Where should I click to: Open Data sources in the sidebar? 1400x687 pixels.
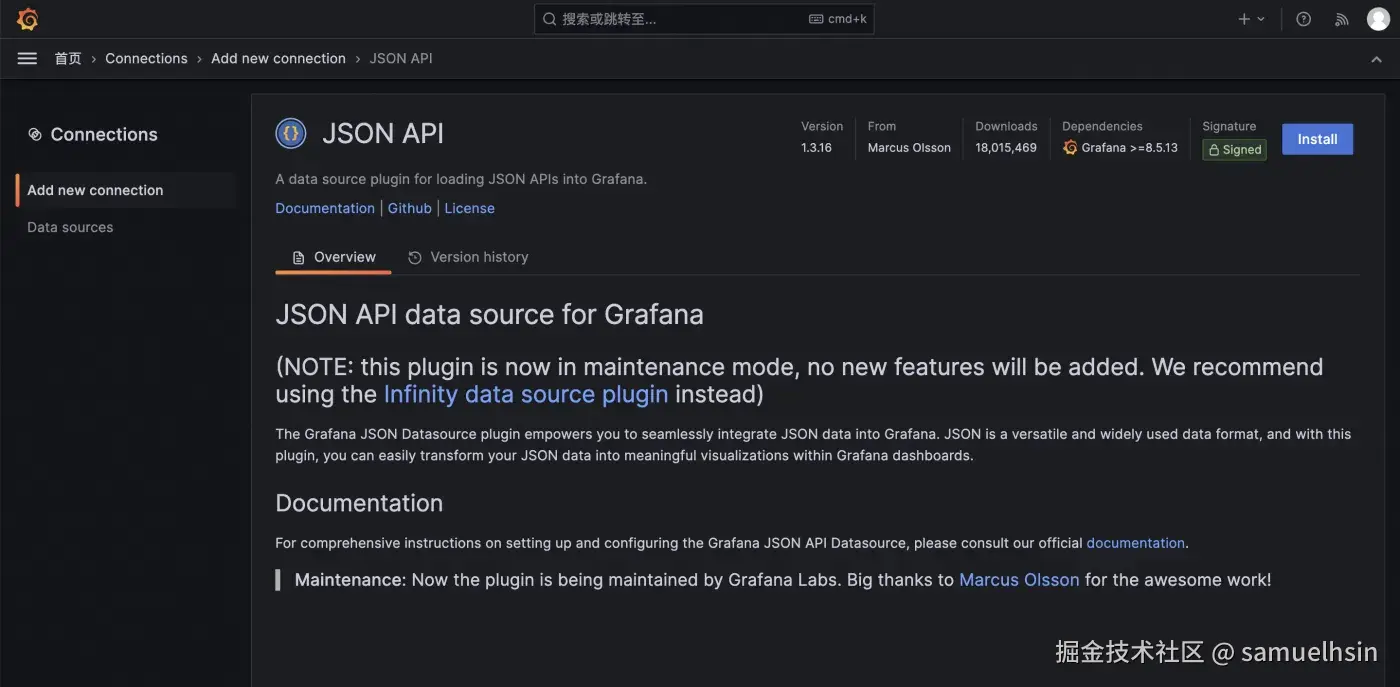tap(70, 227)
